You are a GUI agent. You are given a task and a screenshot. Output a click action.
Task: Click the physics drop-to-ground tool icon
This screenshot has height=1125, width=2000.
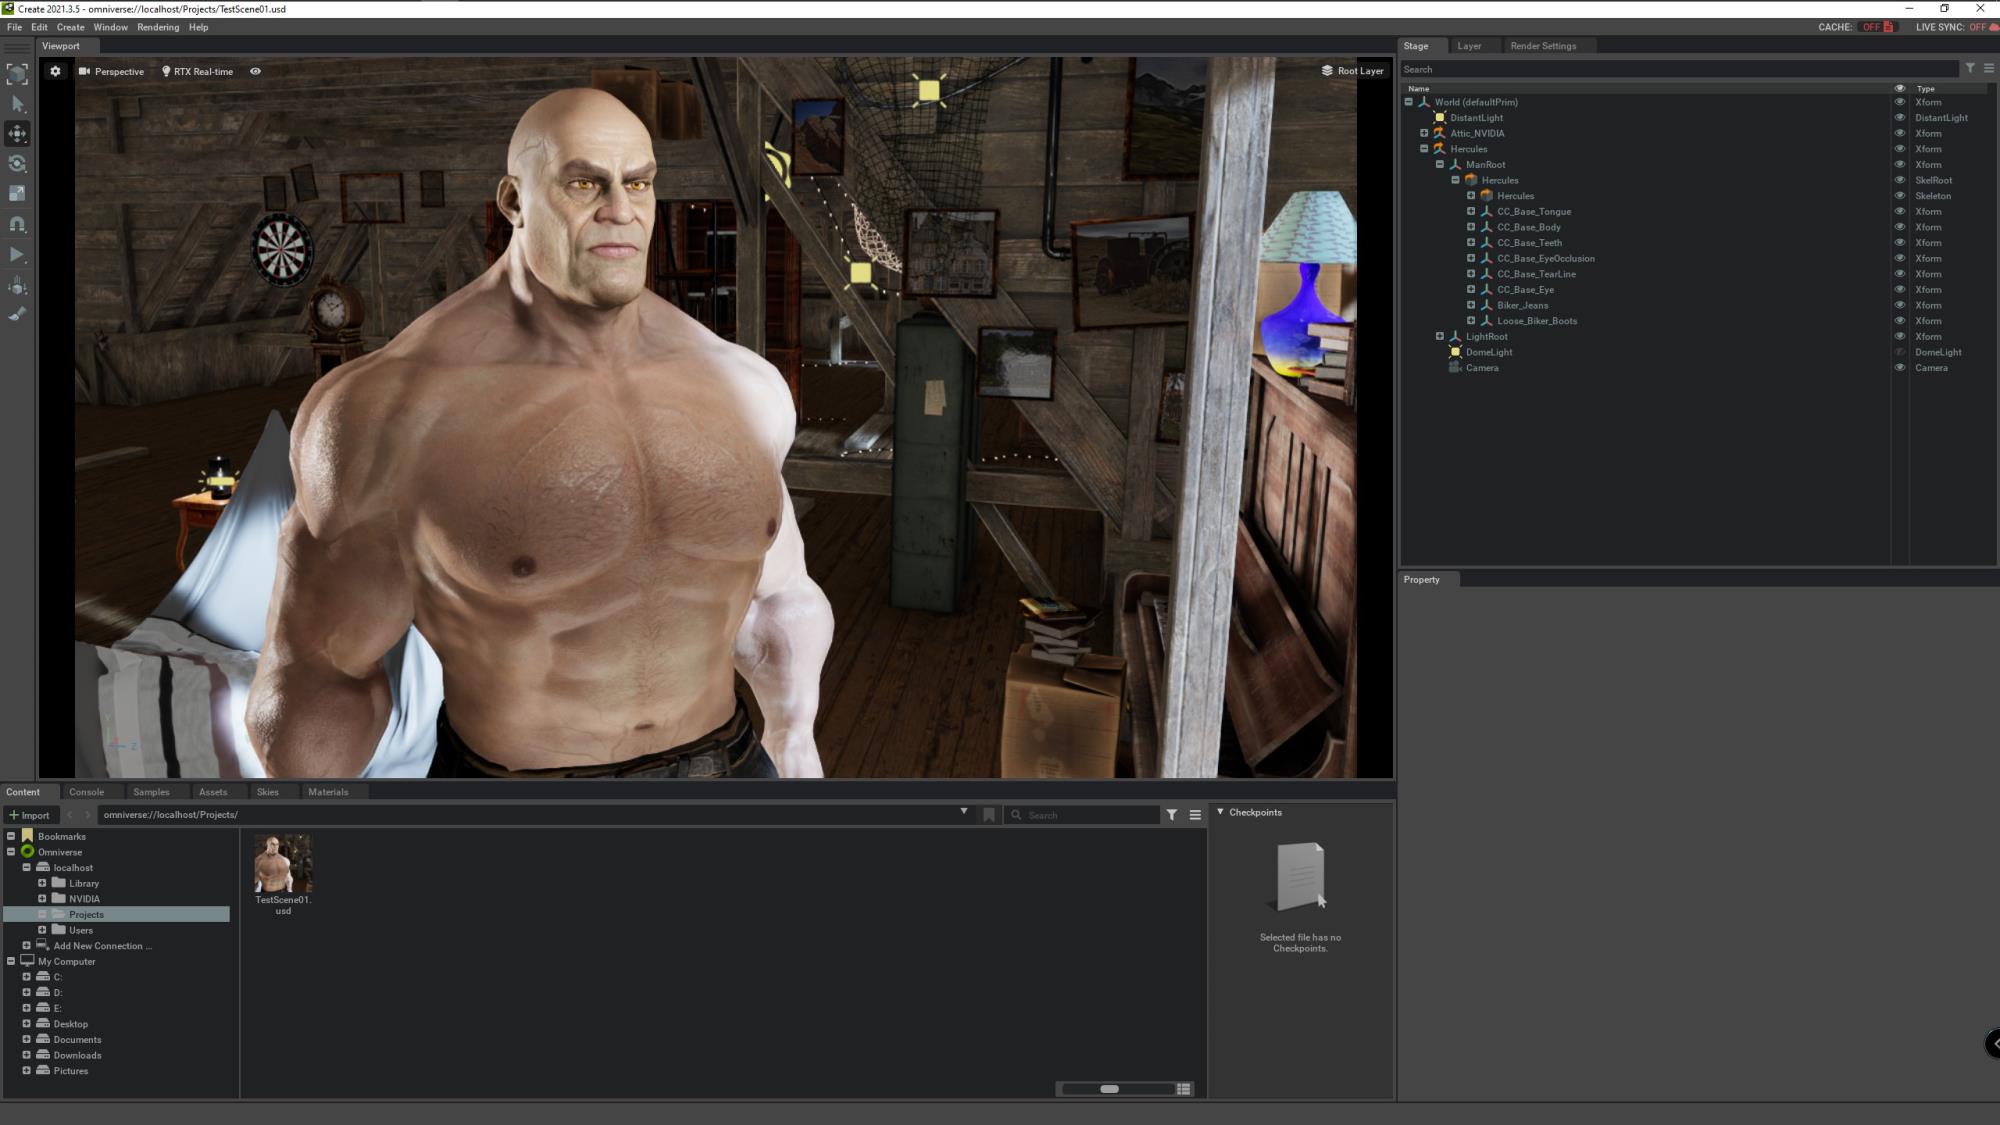tap(17, 286)
